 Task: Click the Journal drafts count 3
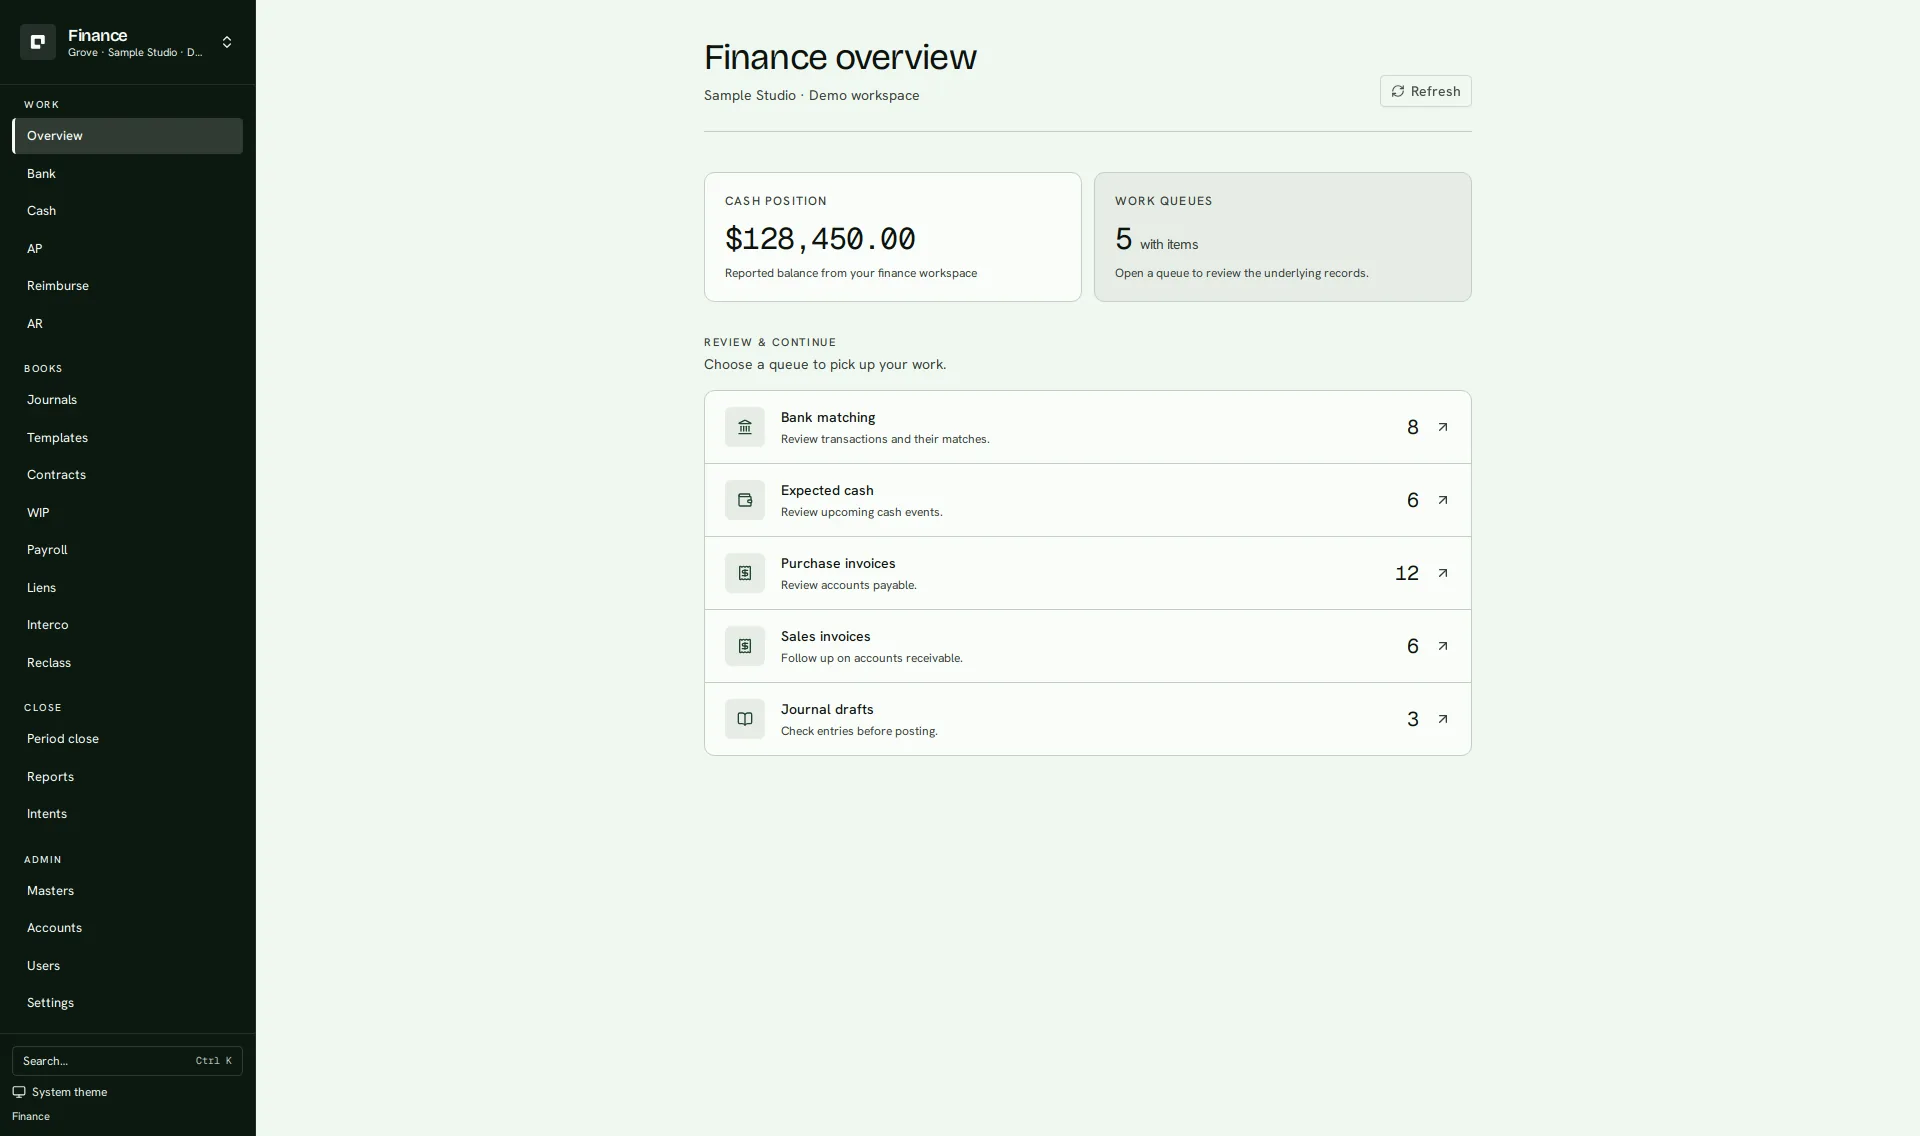click(1412, 719)
